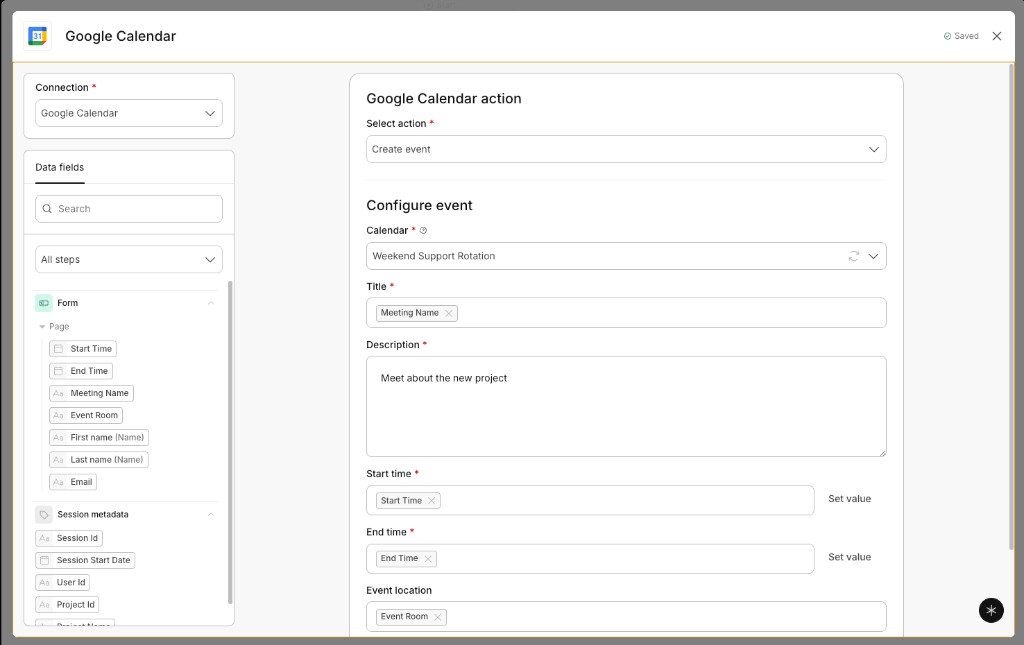
Task: Select End Time data field chip
Action: point(81,371)
